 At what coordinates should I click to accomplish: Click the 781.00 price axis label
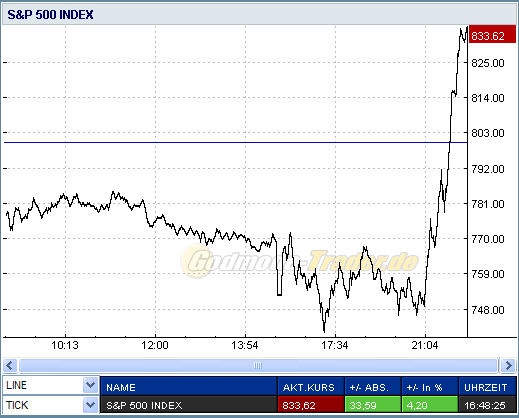point(488,204)
